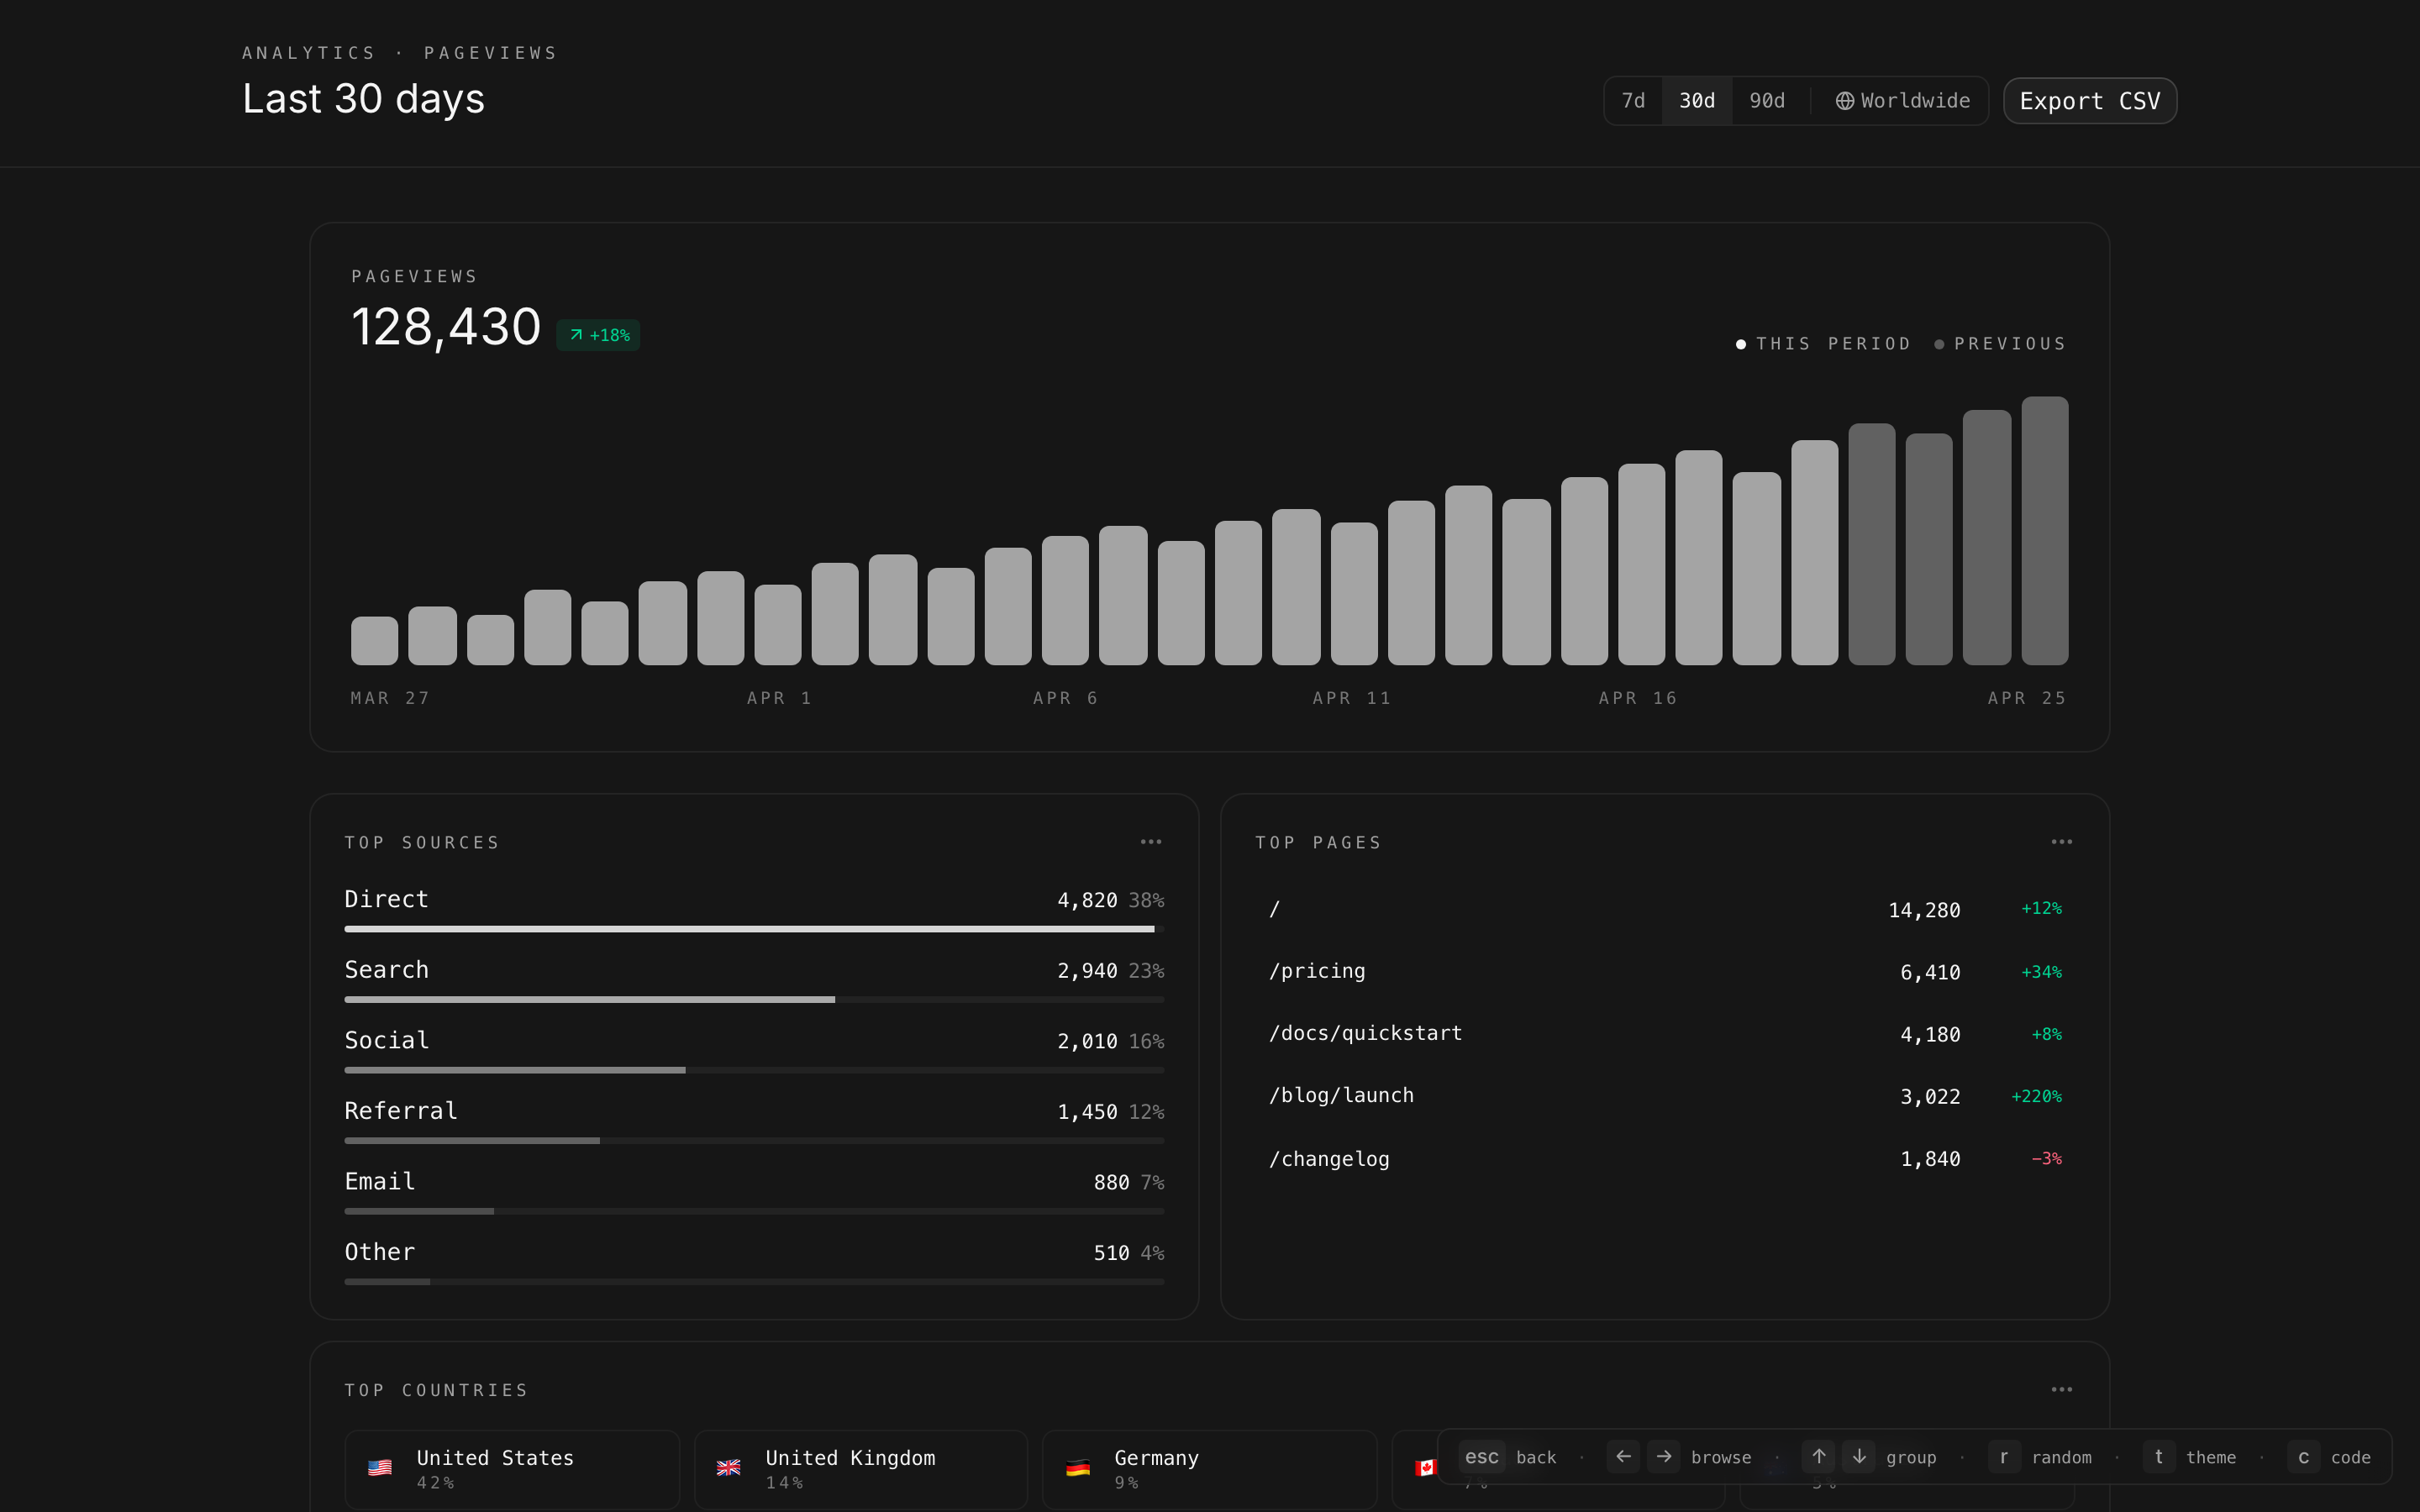The width and height of the screenshot is (2420, 1512).
Task: Open the Worldwide region dropdown
Action: (1902, 101)
